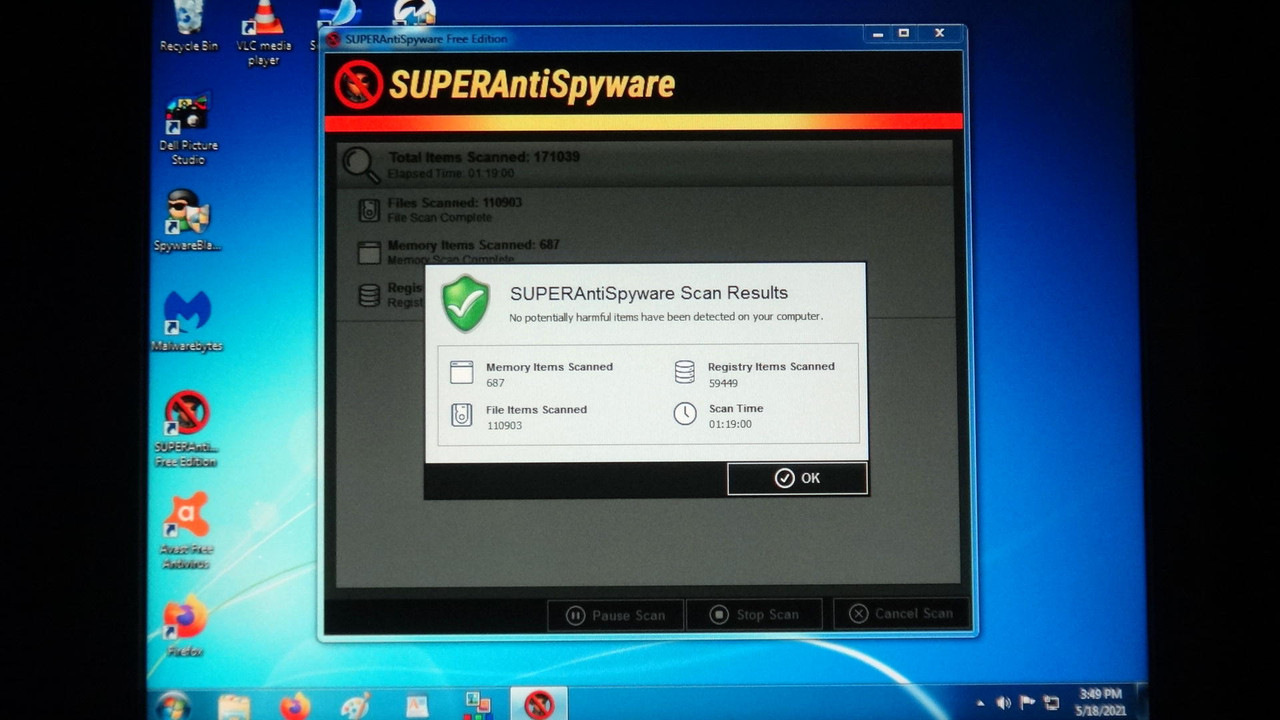1280x720 pixels.
Task: Click the Windows Start orb
Action: [x=173, y=706]
